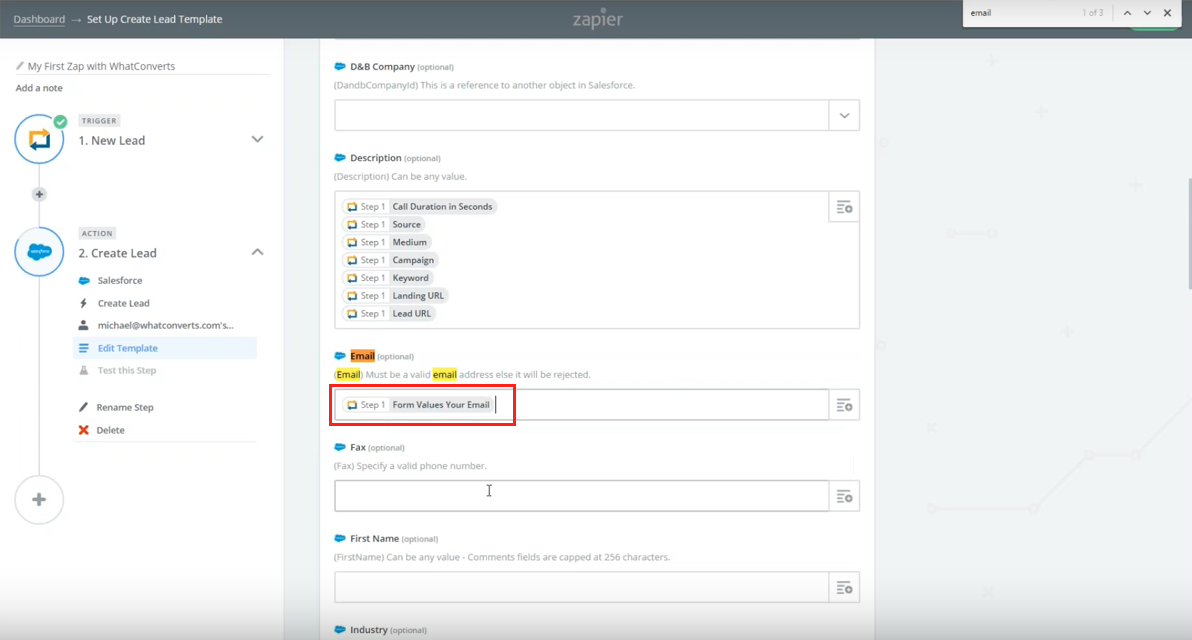This screenshot has height=640, width=1192.
Task: Click the Salesforce icon beside Email label
Action: click(340, 356)
